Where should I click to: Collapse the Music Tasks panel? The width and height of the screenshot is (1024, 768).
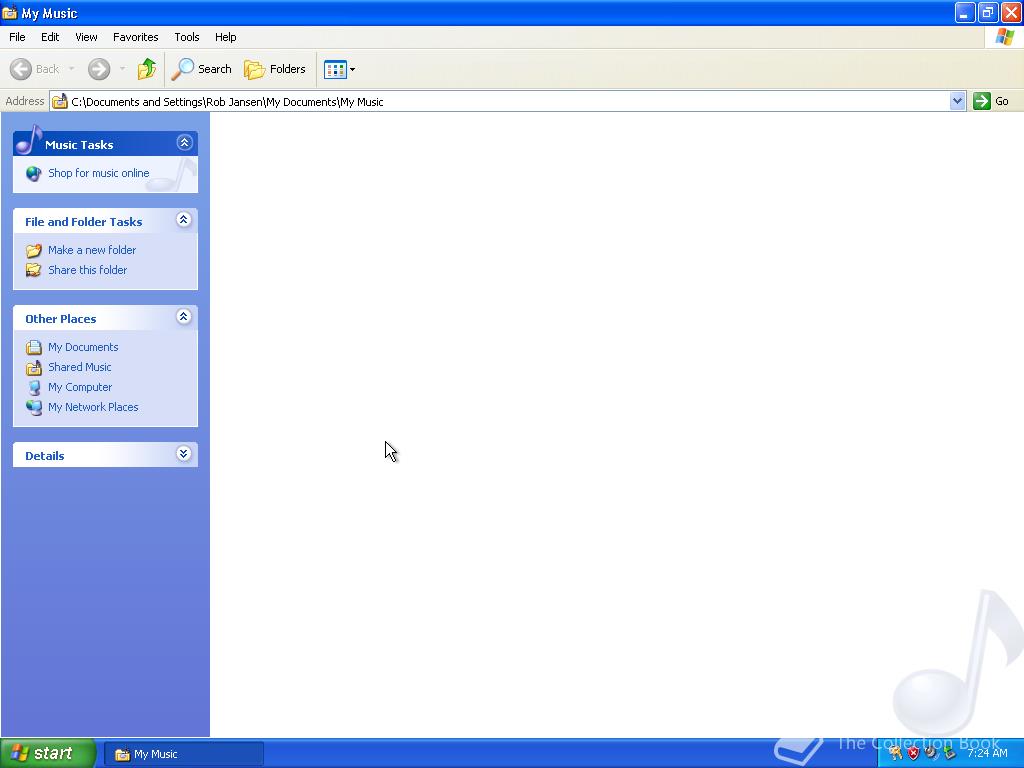(184, 142)
